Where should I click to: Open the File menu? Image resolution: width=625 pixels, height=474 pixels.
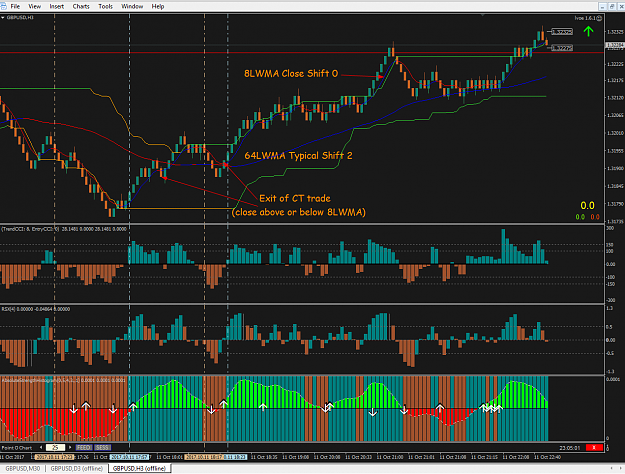(15, 6)
